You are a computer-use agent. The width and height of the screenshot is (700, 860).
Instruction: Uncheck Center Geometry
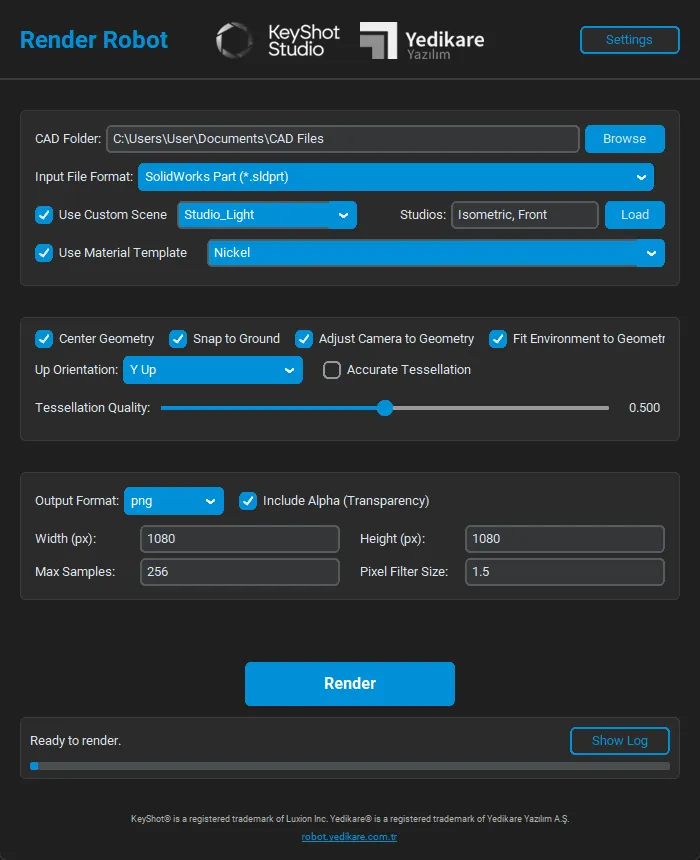[44, 339]
